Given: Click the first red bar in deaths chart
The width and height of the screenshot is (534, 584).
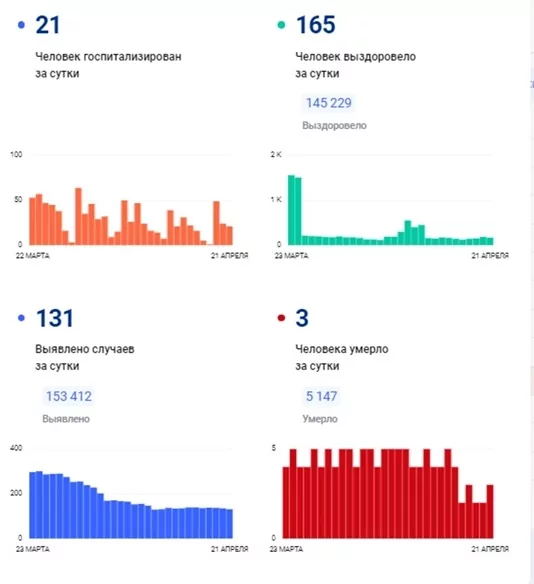Looking at the screenshot, I should (x=286, y=502).
